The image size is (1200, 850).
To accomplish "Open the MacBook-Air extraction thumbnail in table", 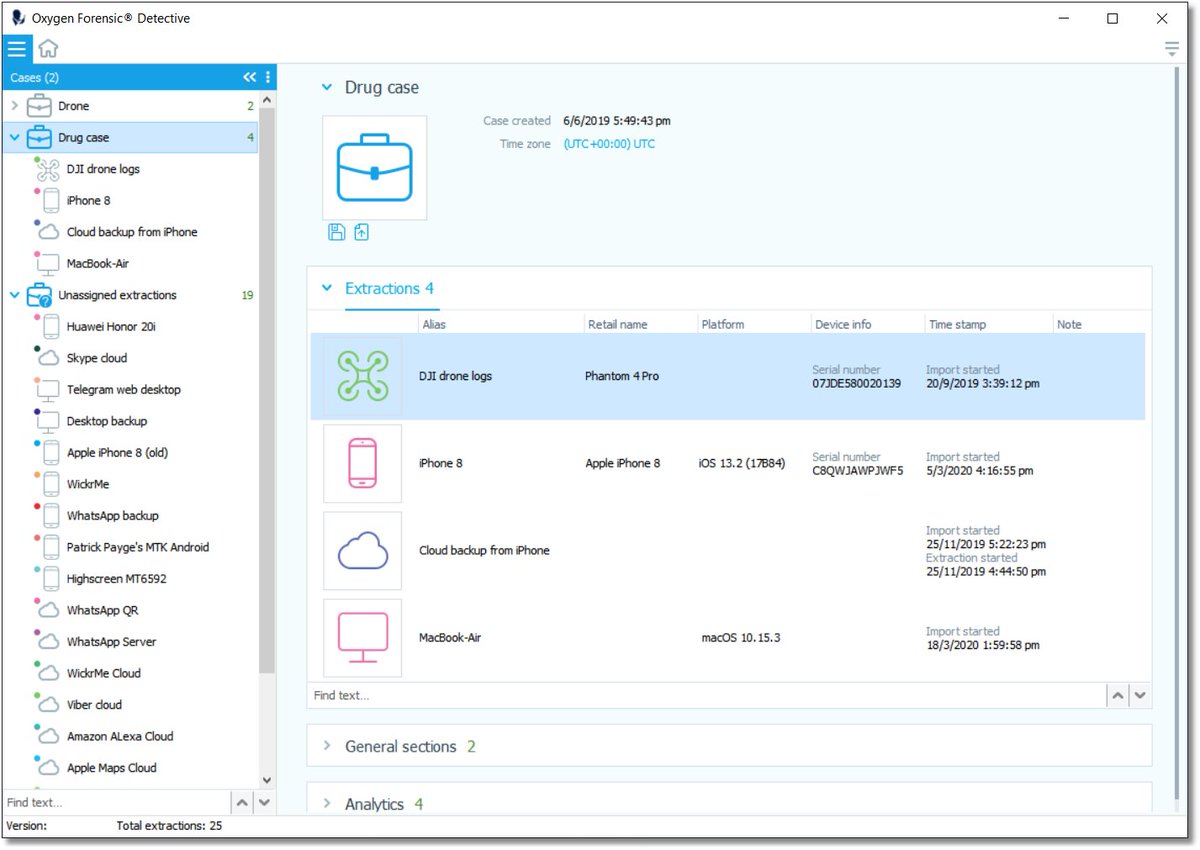I will (362, 638).
